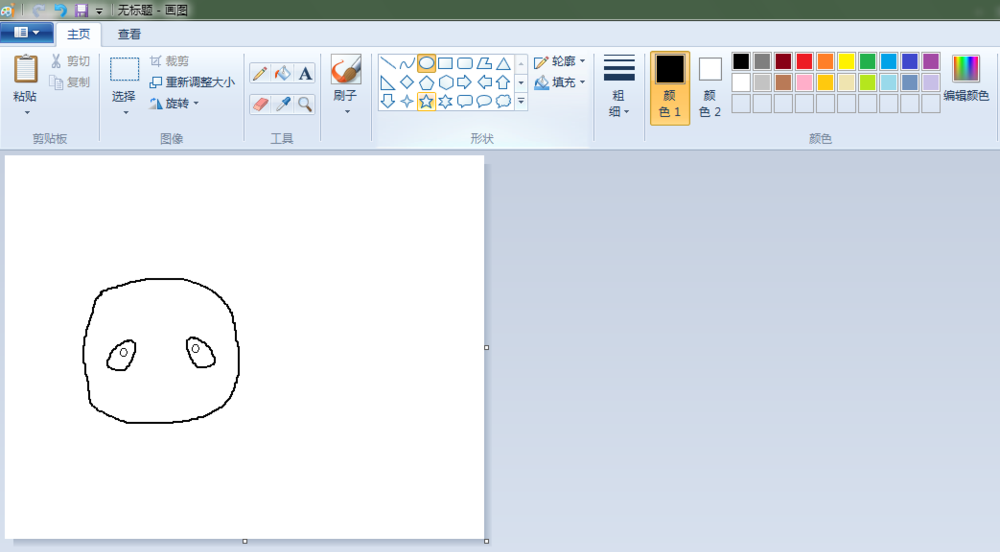This screenshot has width=1000, height=552.
Task: Choose the Left arrow shape
Action: pyautogui.click(x=484, y=82)
